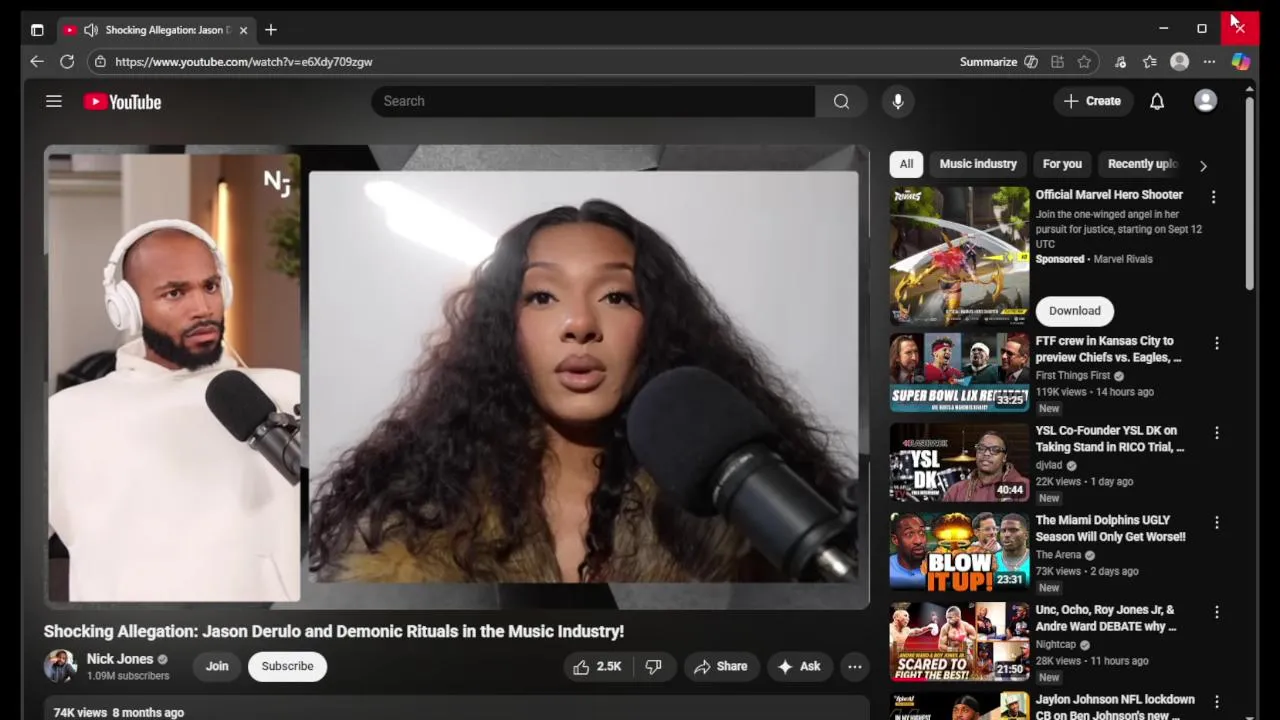Go to YouTube home via logo
This screenshot has height=720, width=1280.
(x=122, y=101)
